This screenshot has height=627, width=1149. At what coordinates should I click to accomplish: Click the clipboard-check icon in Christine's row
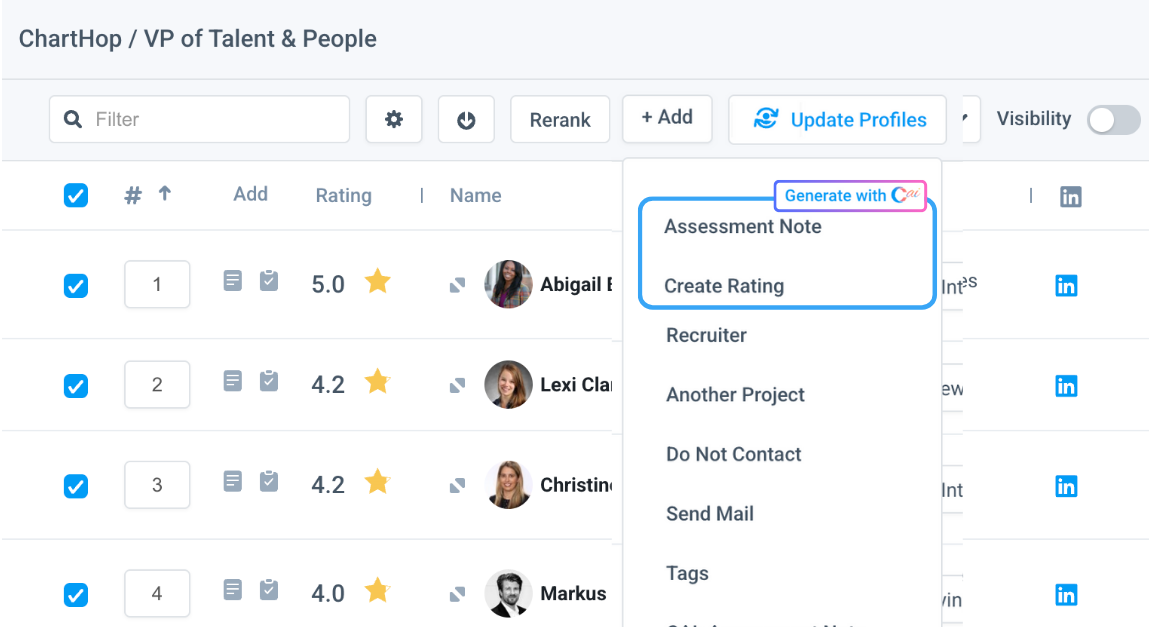pyautogui.click(x=269, y=481)
